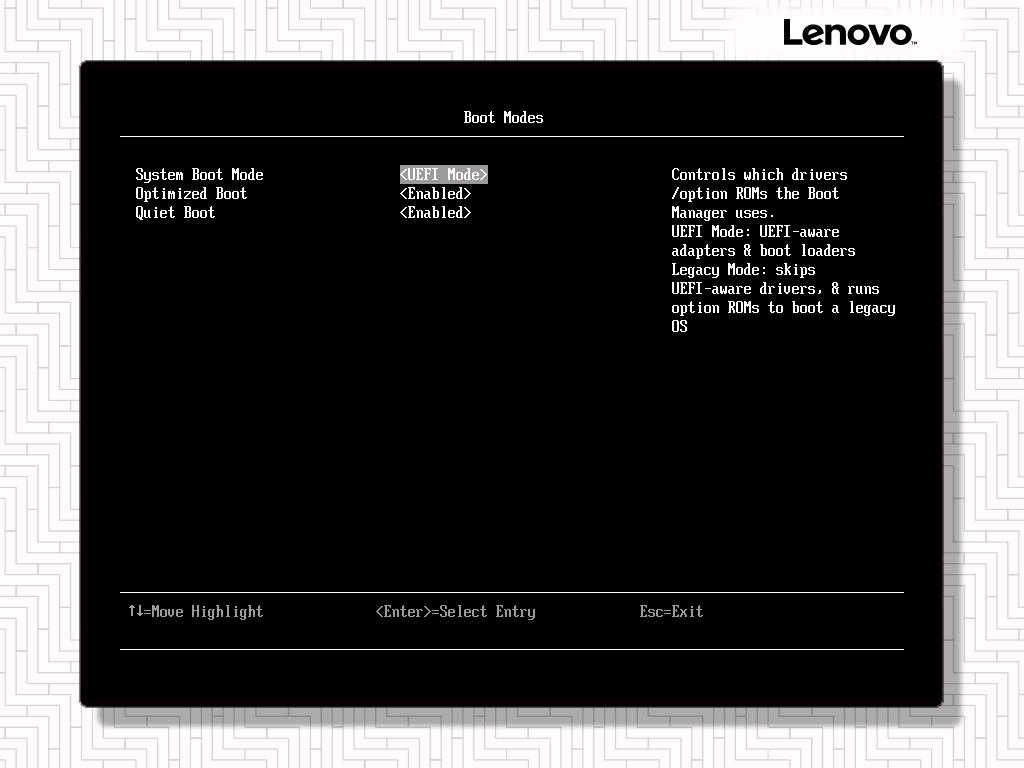Click the word Legacy in help text
The width and height of the screenshot is (1024, 768).
coord(696,270)
